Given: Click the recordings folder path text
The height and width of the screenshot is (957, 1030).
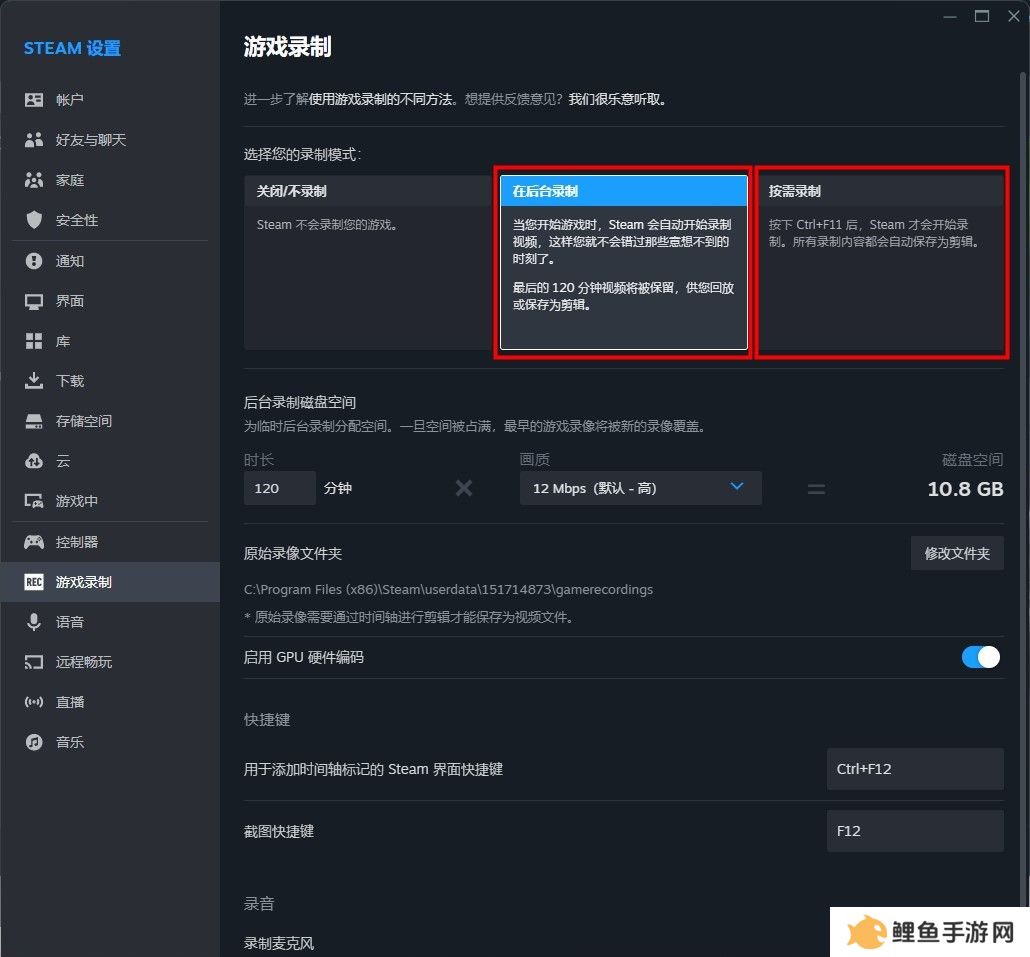Looking at the screenshot, I should (448, 589).
